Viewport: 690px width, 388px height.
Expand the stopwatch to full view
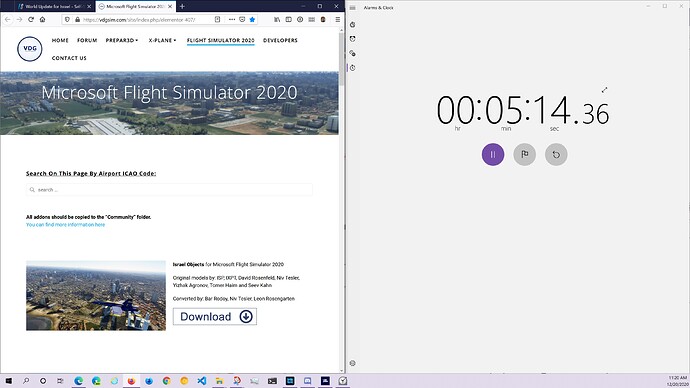tap(605, 90)
